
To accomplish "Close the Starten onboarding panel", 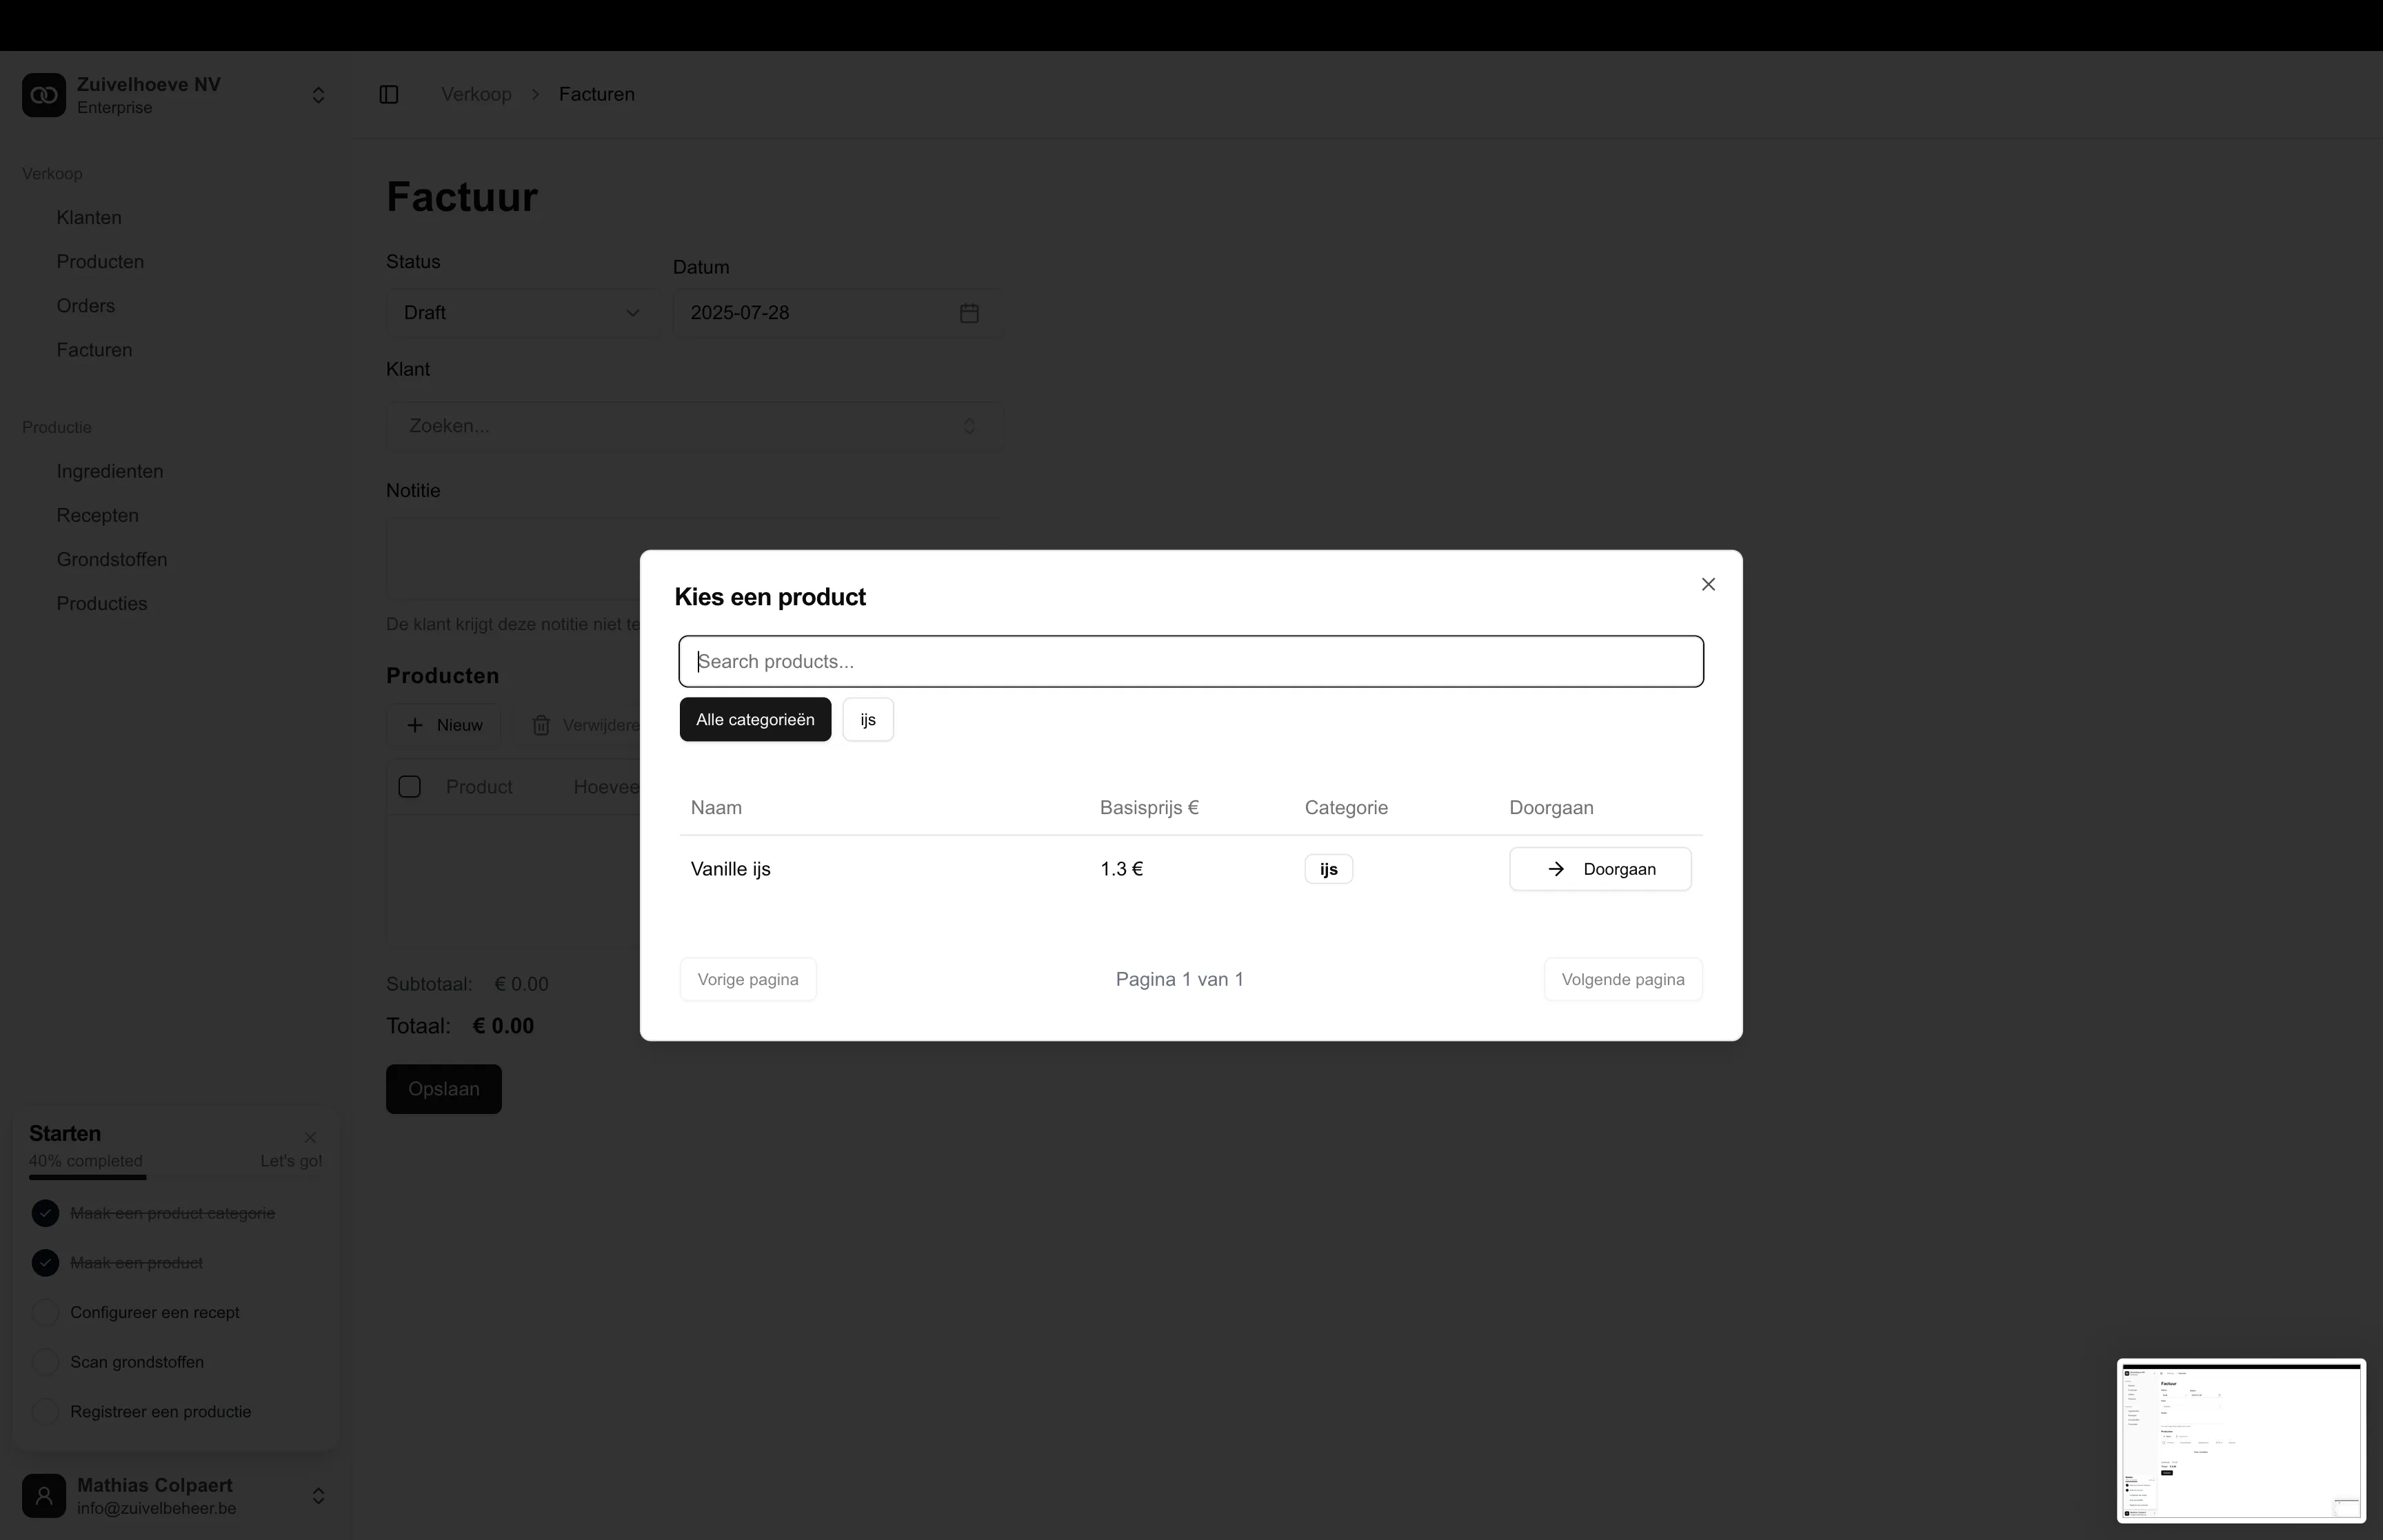I will 311,1137.
